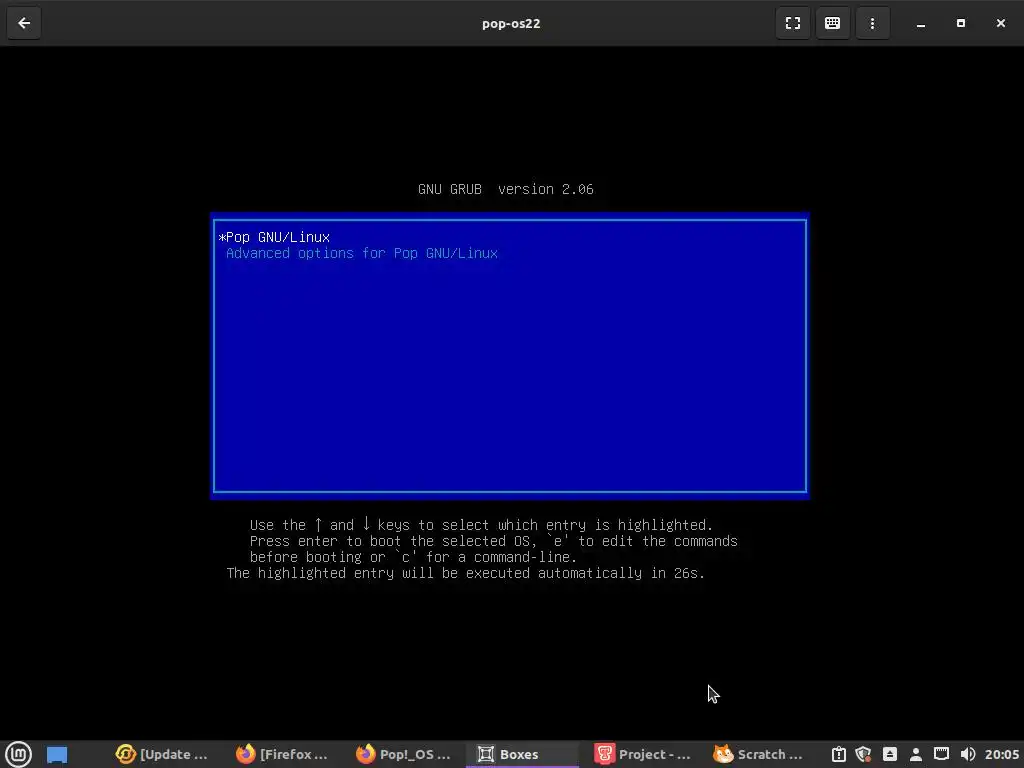Viewport: 1024px width, 768px height.
Task: Open the three-dot menu in Boxes header
Action: click(872, 24)
